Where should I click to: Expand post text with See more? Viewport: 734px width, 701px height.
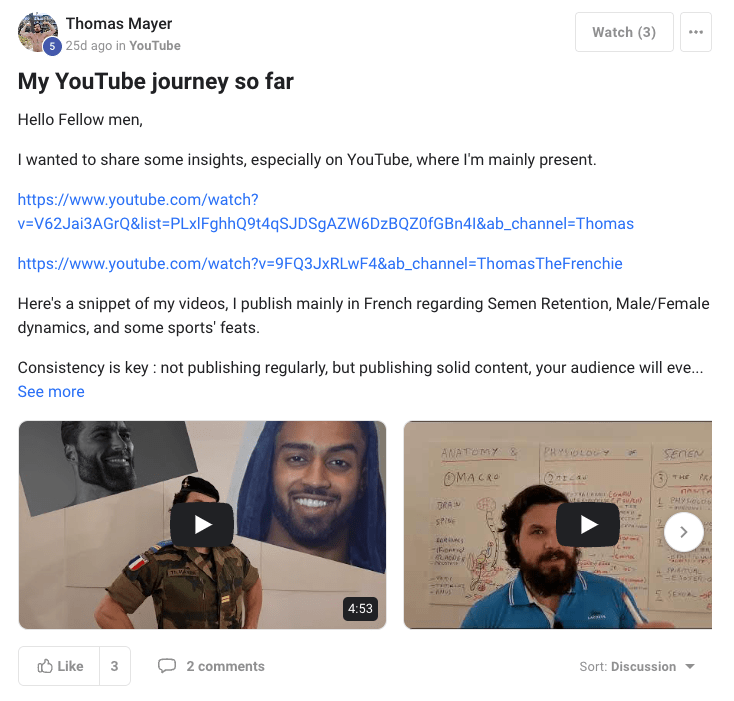[x=51, y=392]
